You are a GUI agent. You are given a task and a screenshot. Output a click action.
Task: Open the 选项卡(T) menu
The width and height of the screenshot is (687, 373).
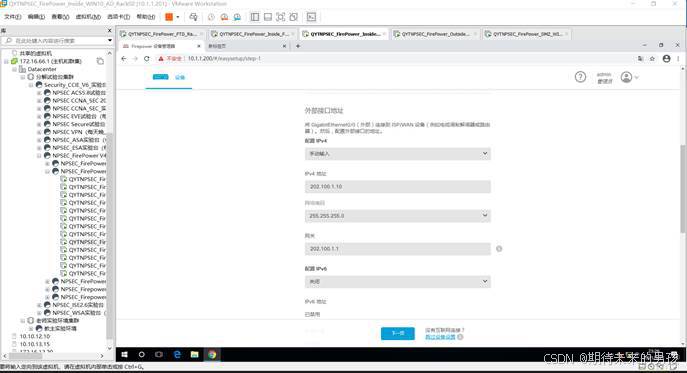click(118, 17)
